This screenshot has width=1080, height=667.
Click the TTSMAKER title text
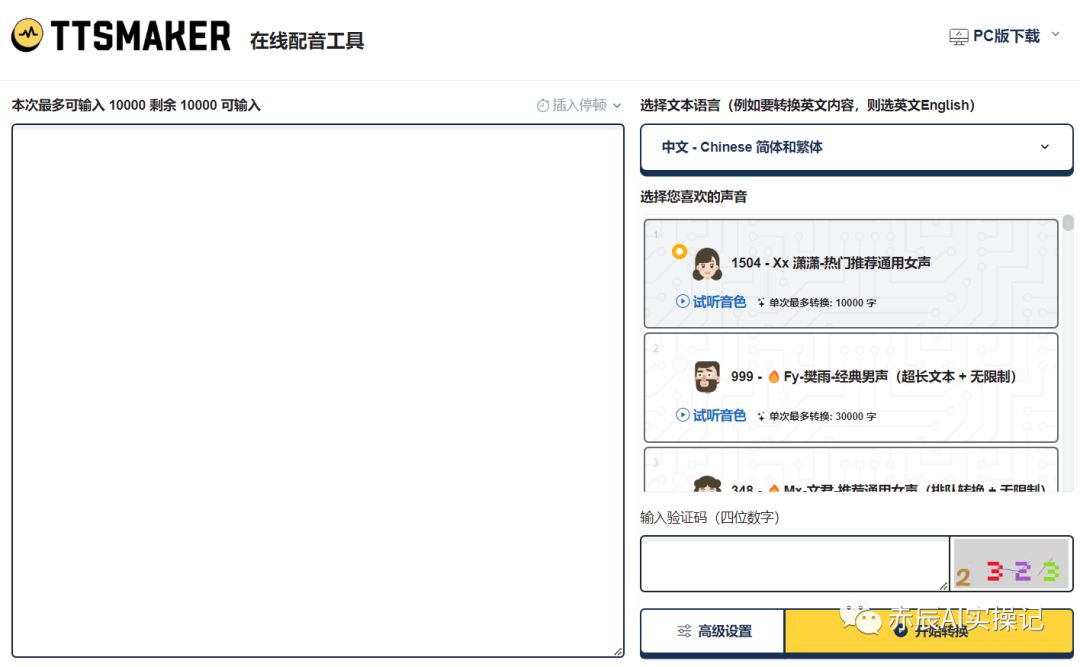pos(141,36)
